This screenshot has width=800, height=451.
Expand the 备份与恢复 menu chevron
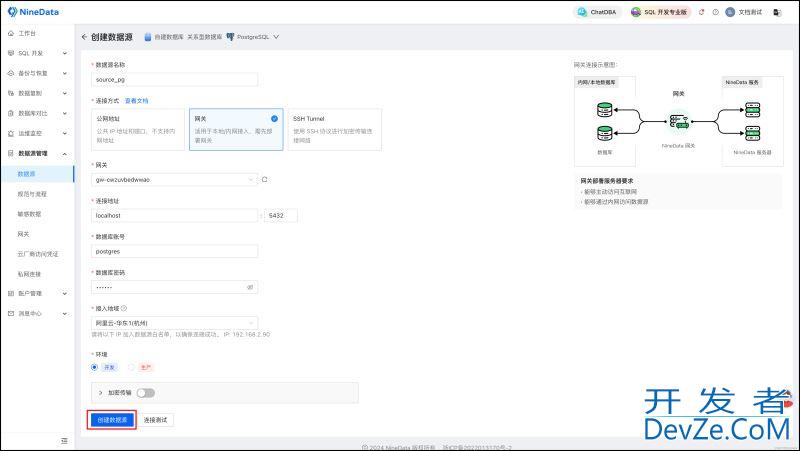[x=65, y=73]
